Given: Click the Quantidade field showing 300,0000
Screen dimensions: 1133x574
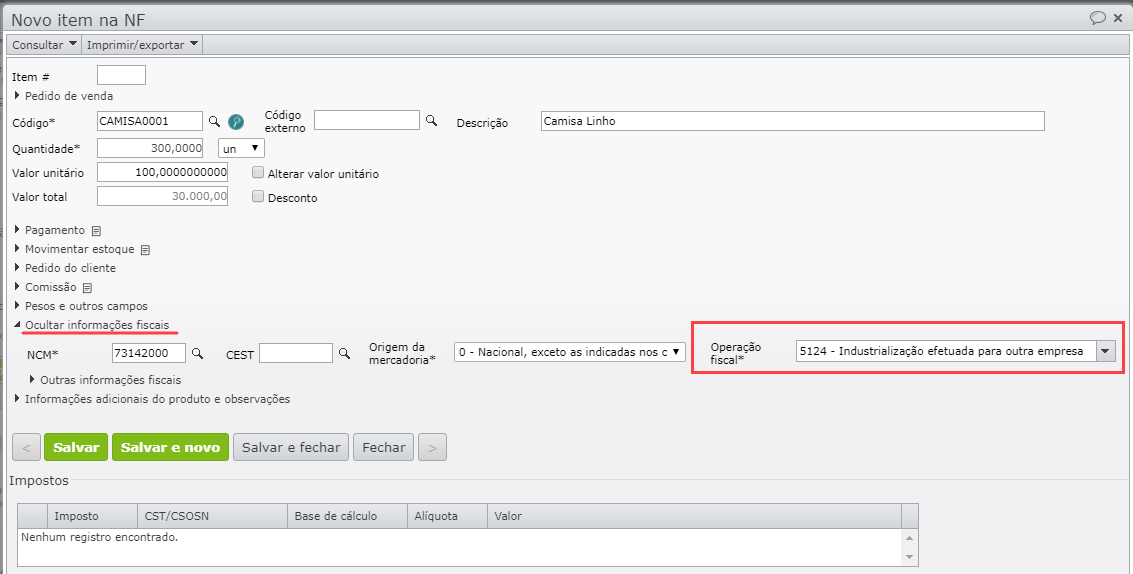Looking at the screenshot, I should [150, 148].
